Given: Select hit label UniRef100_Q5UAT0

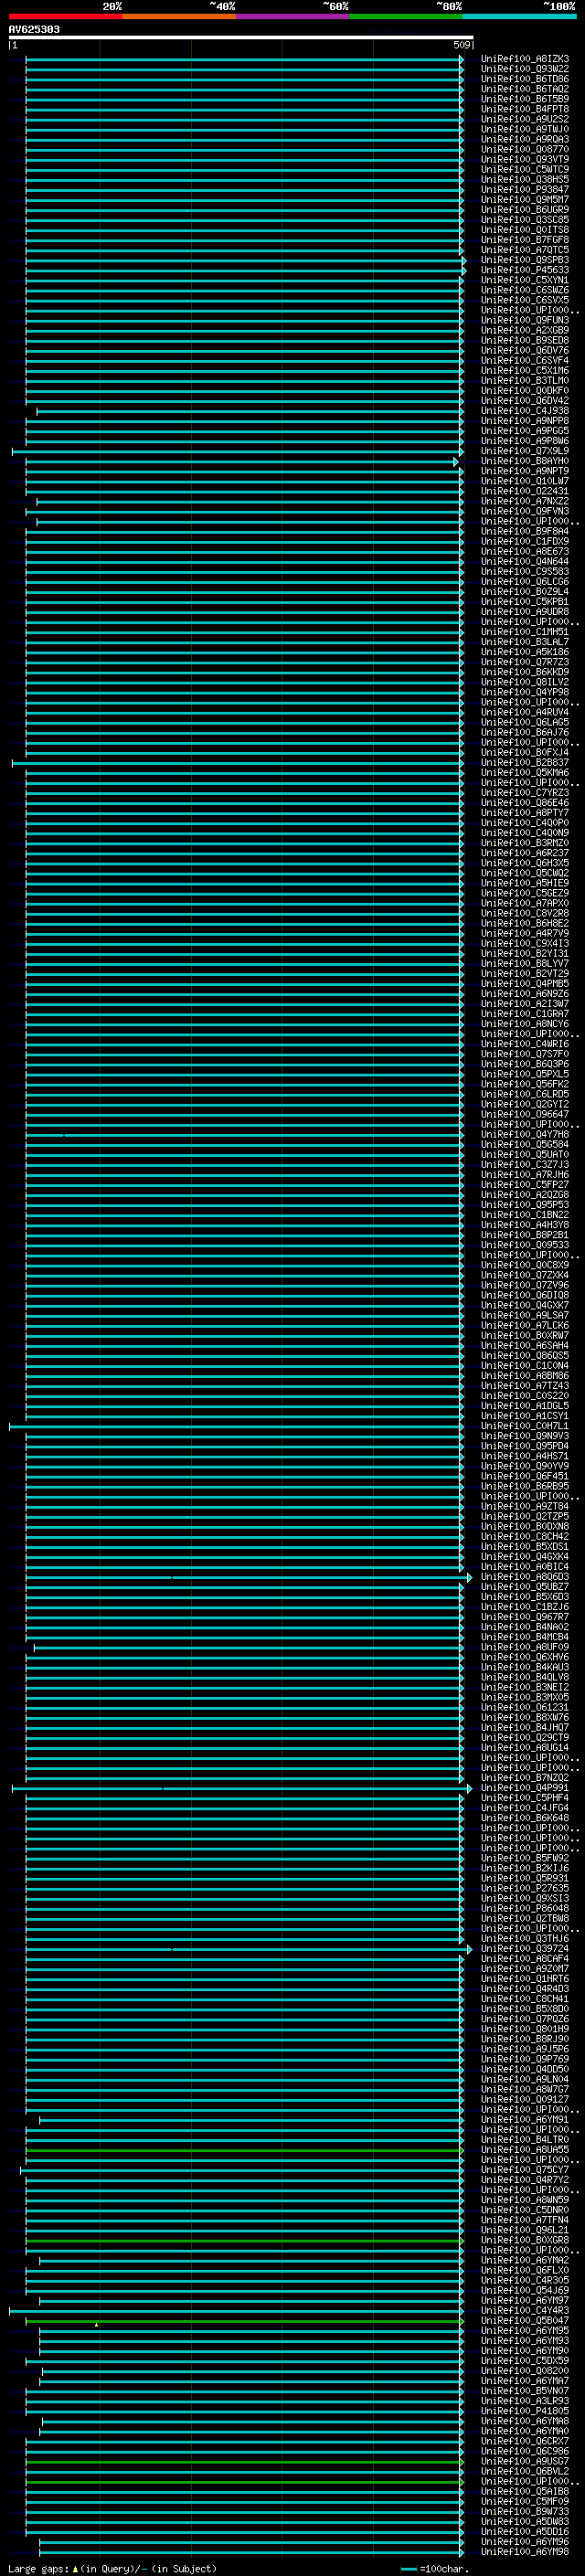Looking at the screenshot, I should point(525,1155).
